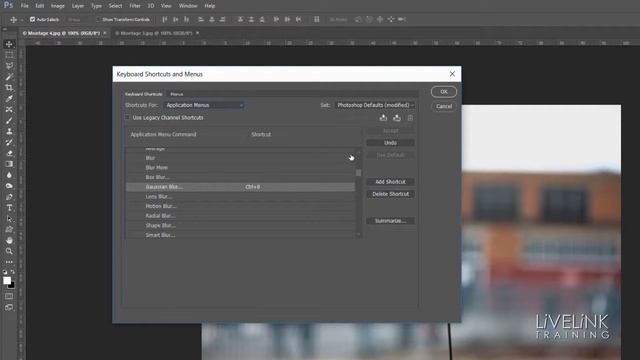The image size is (640, 360).
Task: Select the Lasso tool
Action: tap(9, 66)
